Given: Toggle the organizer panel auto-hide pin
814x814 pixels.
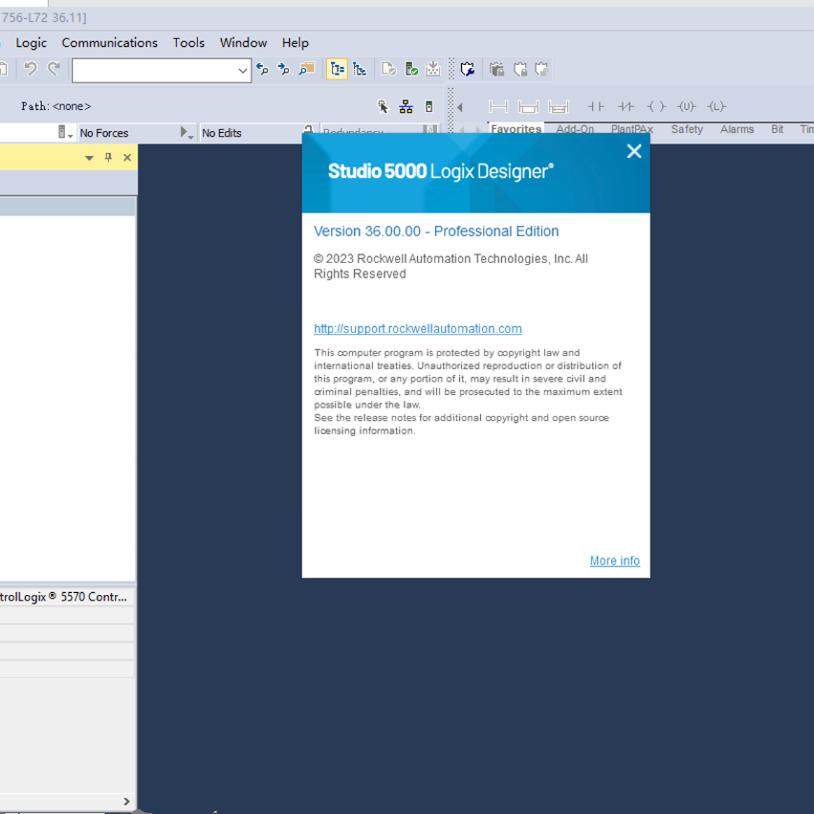Looking at the screenshot, I should 108,157.
